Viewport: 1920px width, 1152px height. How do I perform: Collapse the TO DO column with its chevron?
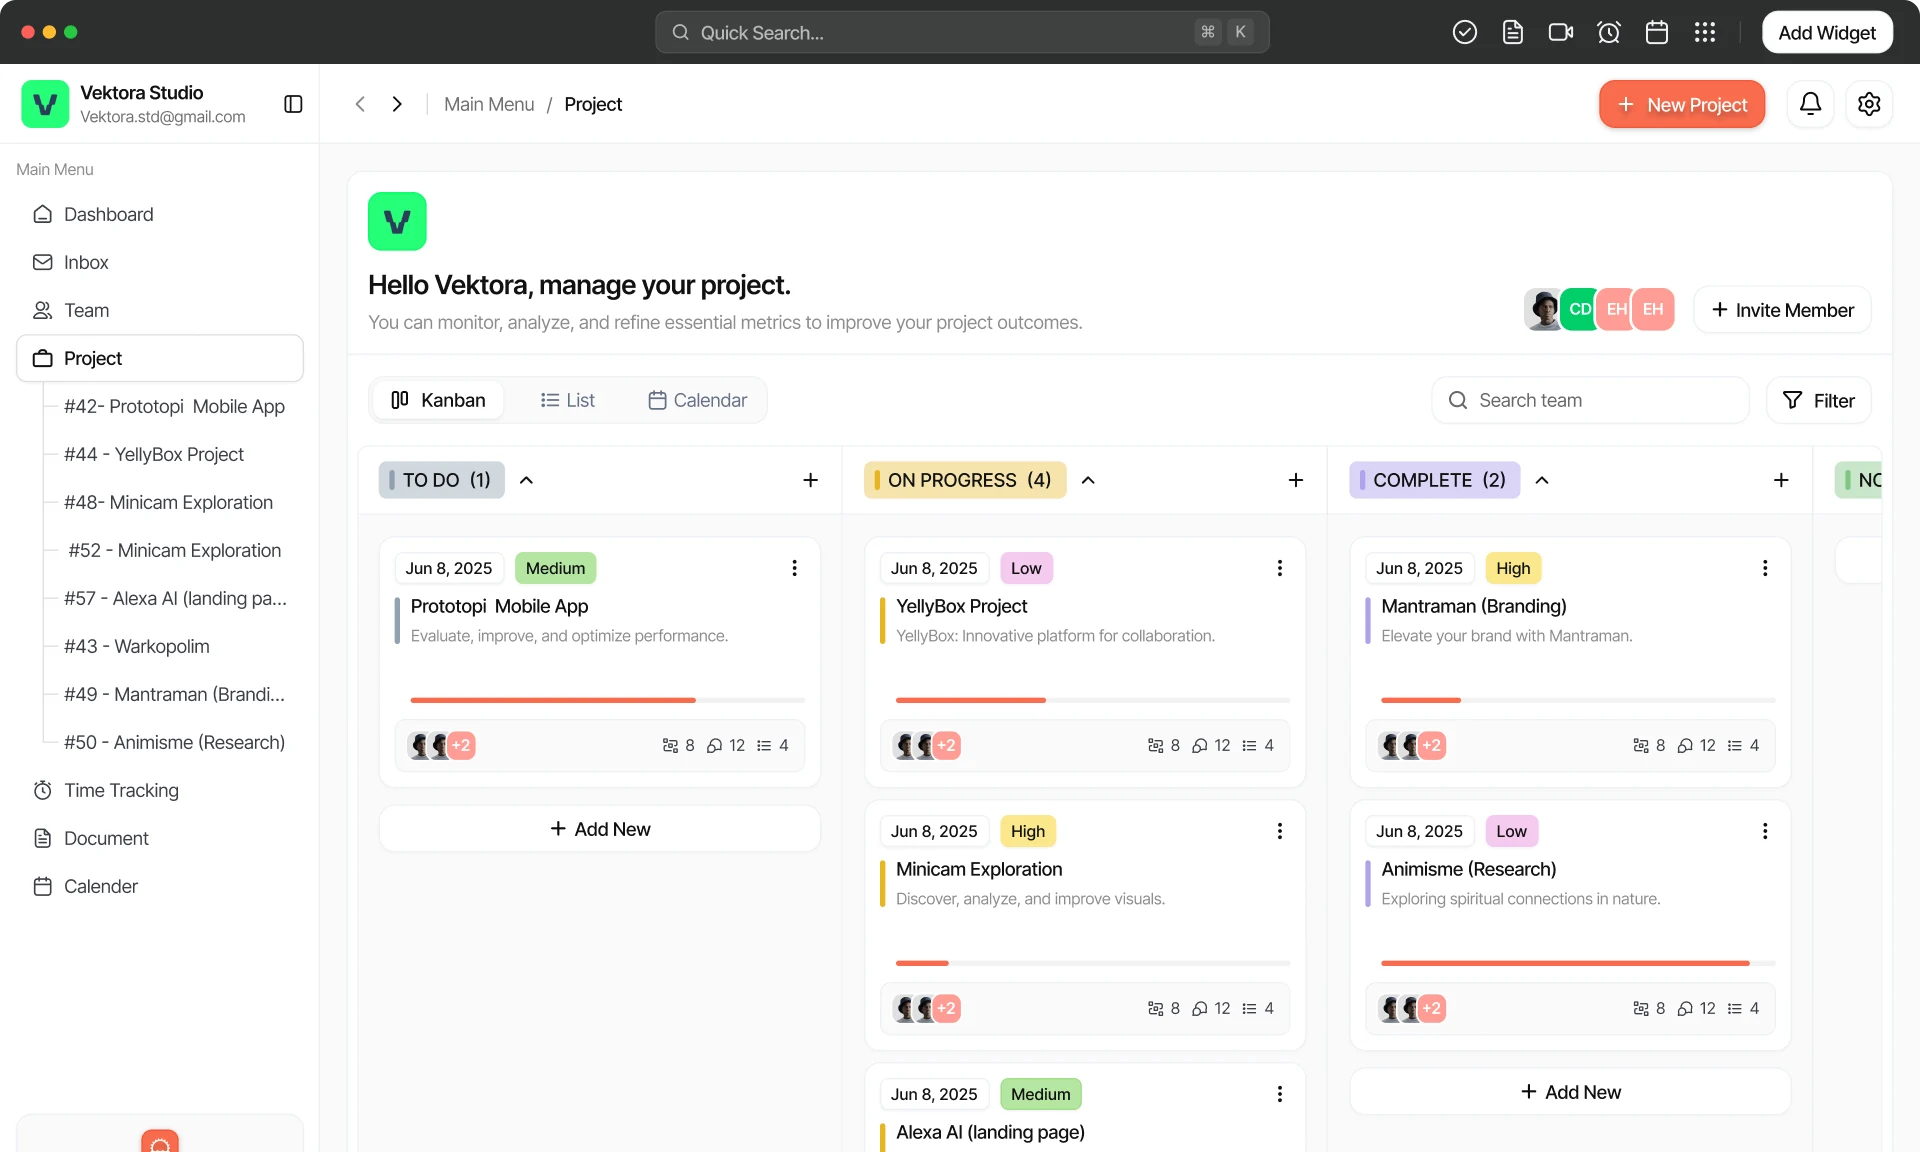tap(527, 480)
